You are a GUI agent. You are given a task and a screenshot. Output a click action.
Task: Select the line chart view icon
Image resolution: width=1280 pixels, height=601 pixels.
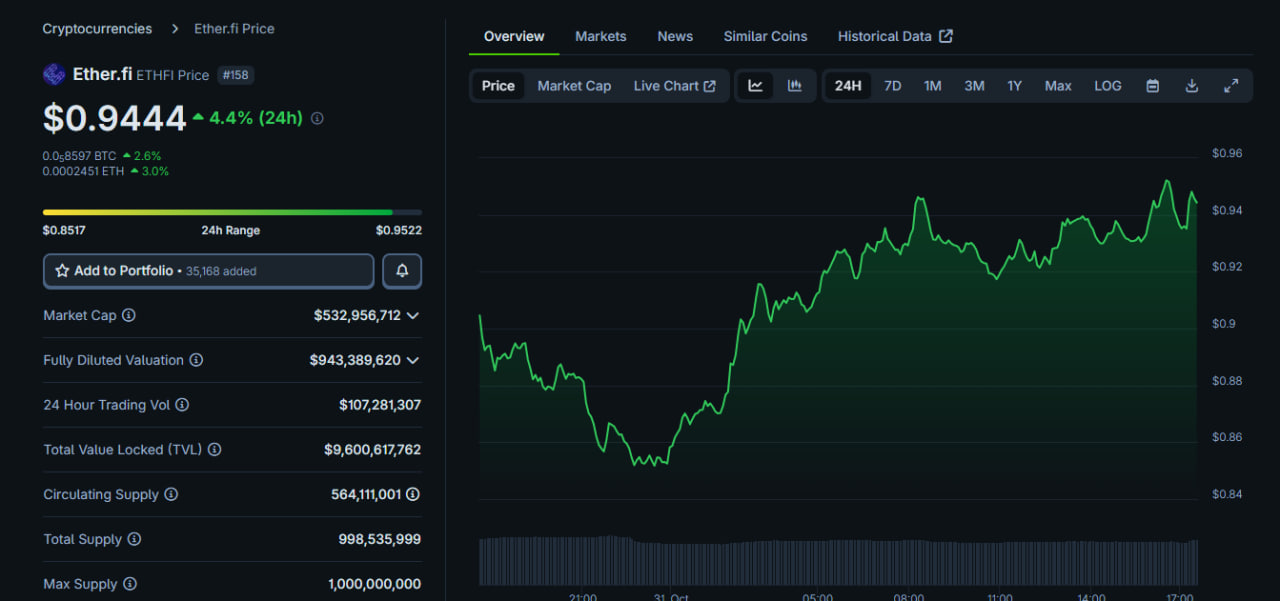pos(755,86)
